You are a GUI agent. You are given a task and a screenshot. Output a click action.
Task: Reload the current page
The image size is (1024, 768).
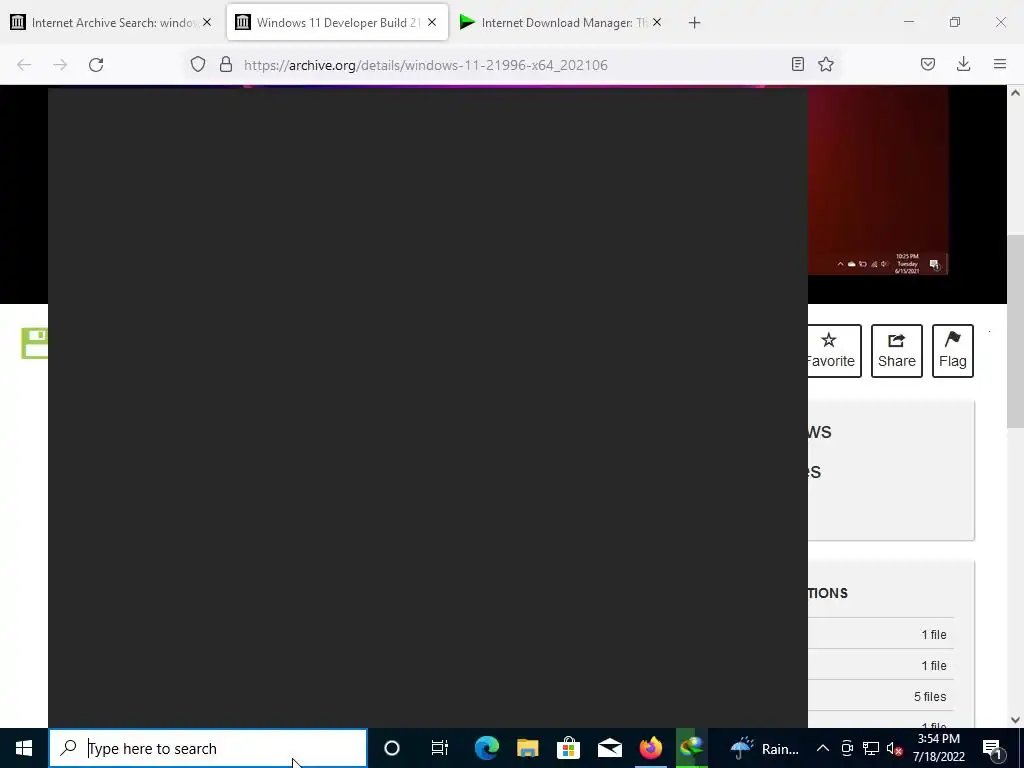tap(96, 65)
